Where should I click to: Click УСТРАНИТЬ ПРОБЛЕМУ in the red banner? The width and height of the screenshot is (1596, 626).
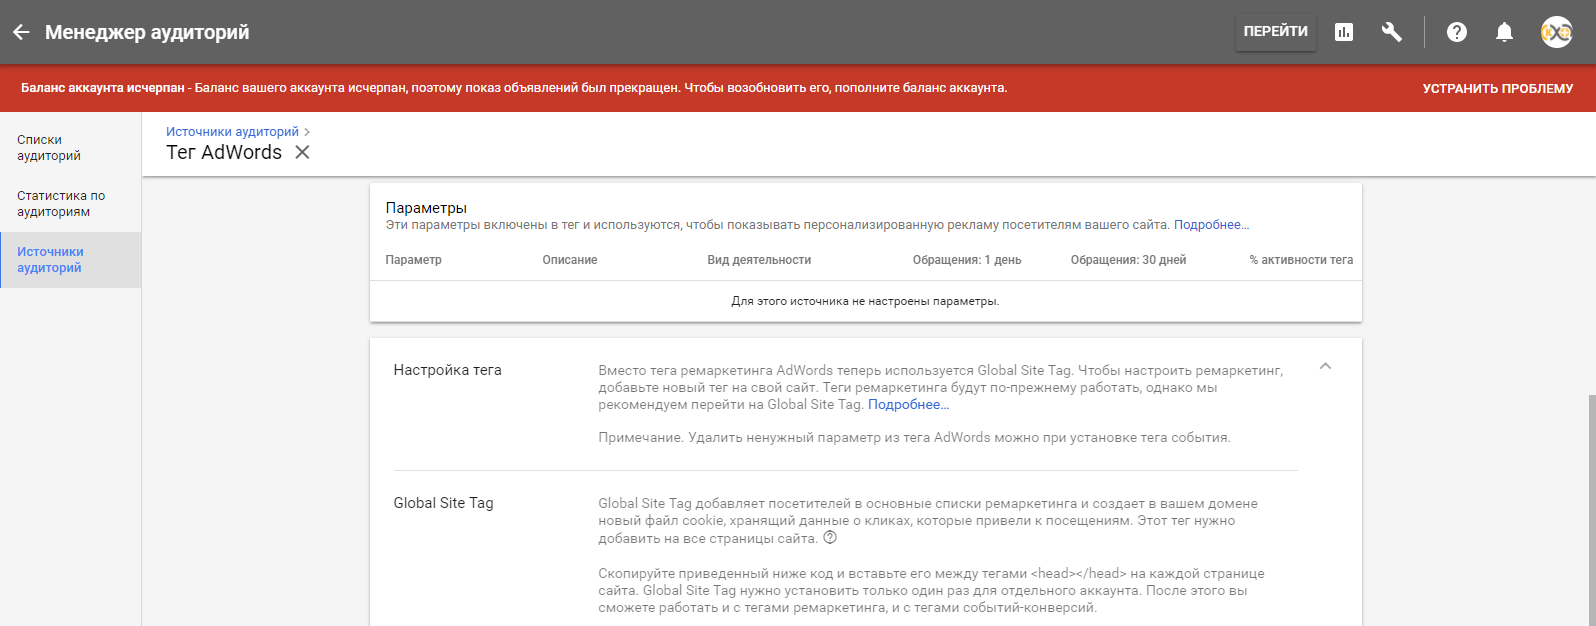tap(1497, 88)
